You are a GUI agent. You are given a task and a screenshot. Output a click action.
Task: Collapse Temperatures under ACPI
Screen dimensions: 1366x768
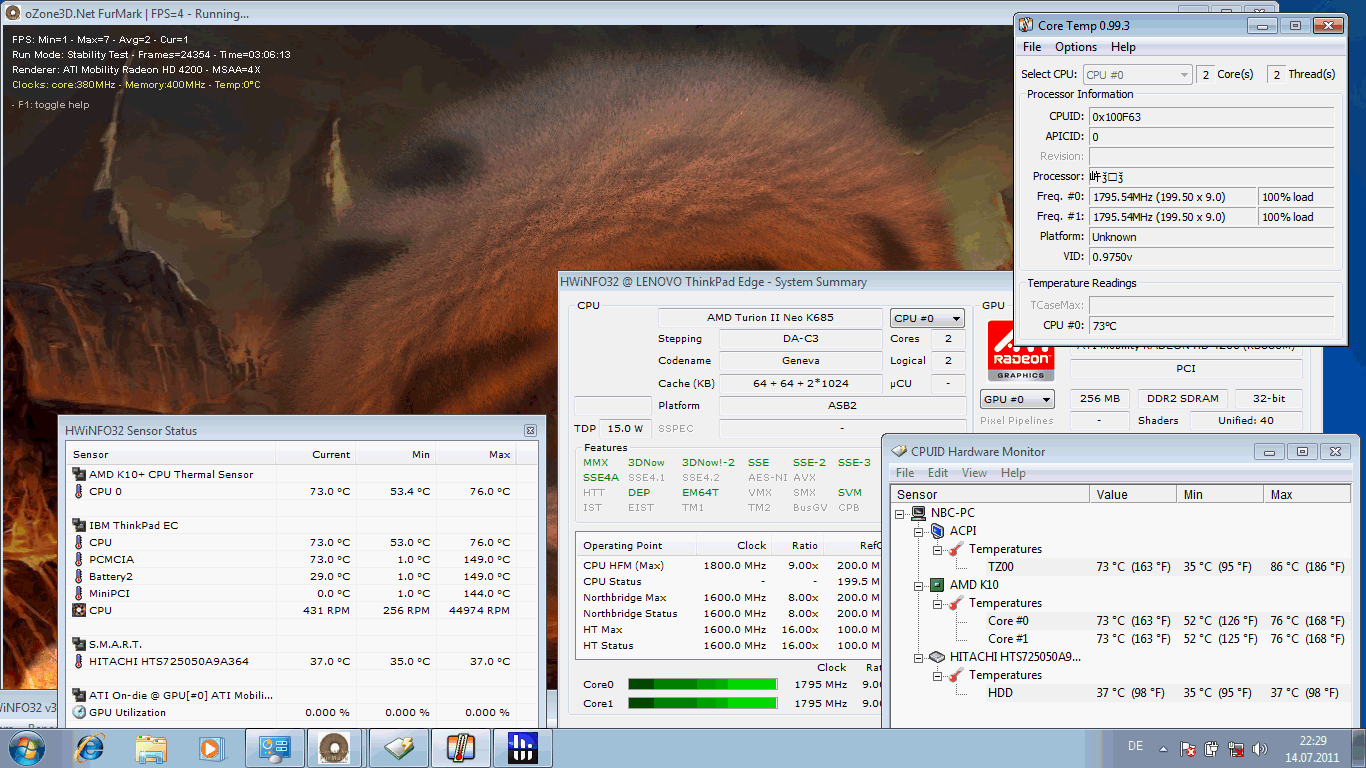point(938,549)
